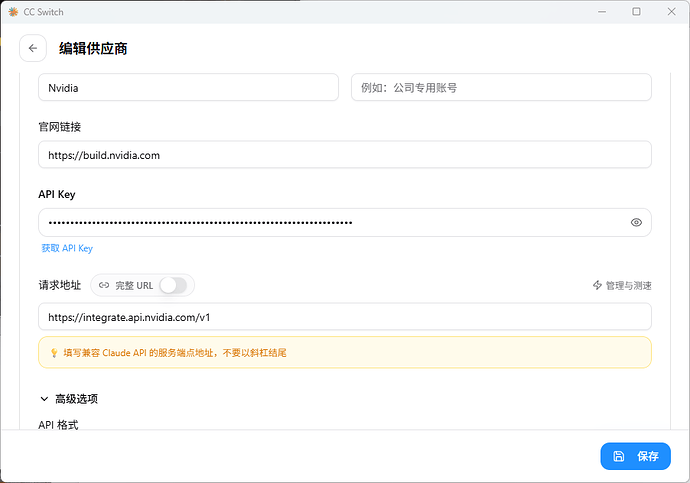The width and height of the screenshot is (690, 483).
Task: Toggle the 完整 URL switch
Action: [173, 285]
